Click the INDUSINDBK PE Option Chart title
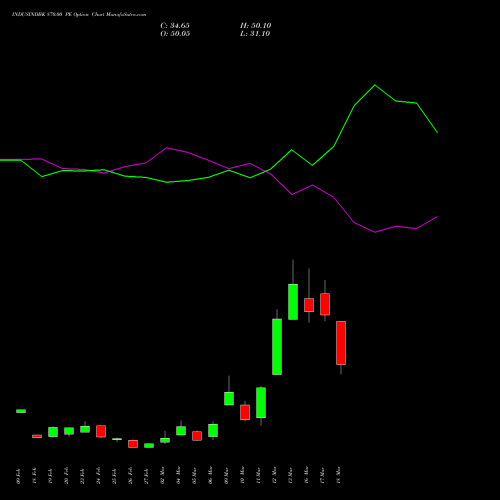 tap(79, 15)
